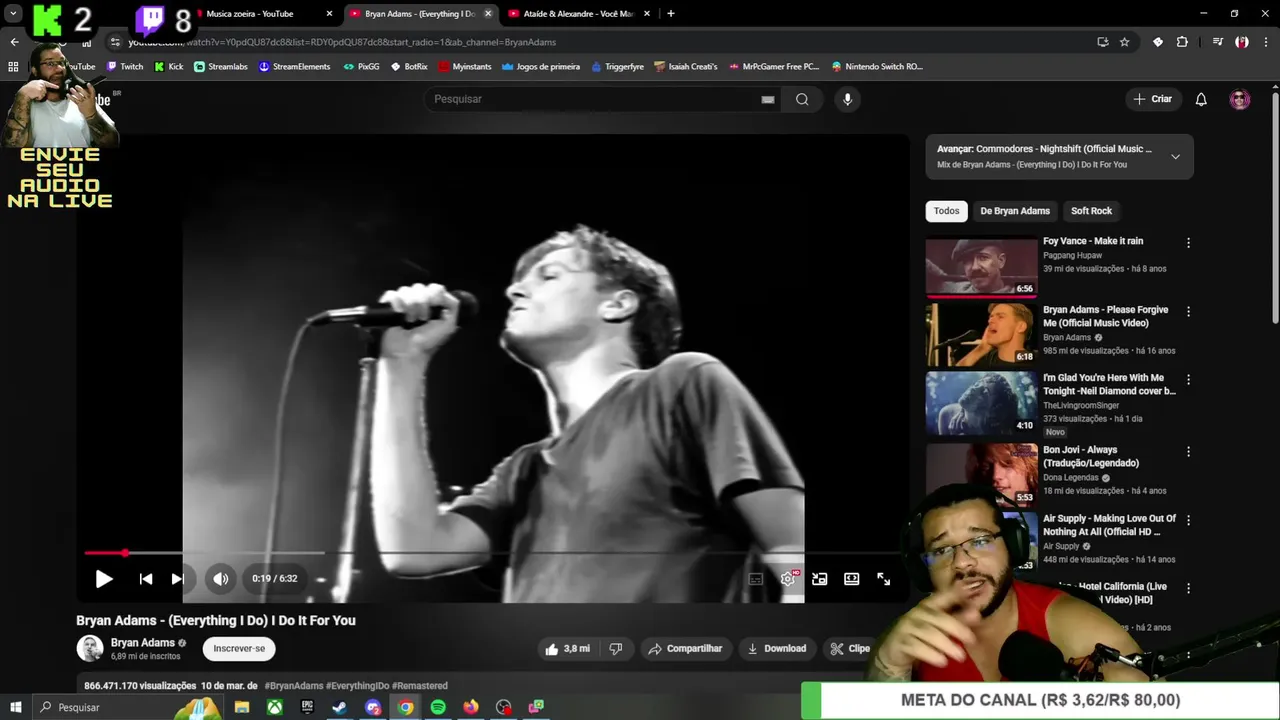Viewport: 1280px width, 720px height.
Task: Select the De Bryan Adams filter chip
Action: coord(1015,211)
